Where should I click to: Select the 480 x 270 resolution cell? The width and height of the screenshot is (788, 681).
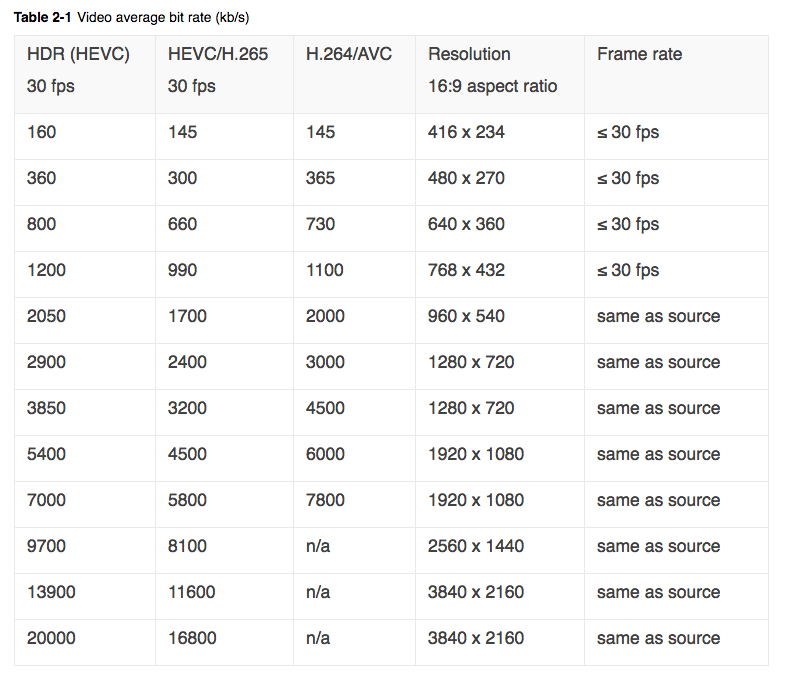(500, 182)
